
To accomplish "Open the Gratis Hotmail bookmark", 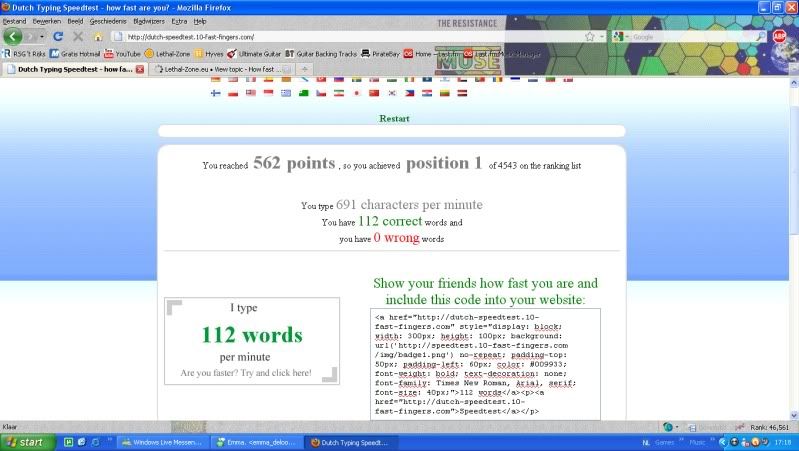I will click(x=75, y=54).
